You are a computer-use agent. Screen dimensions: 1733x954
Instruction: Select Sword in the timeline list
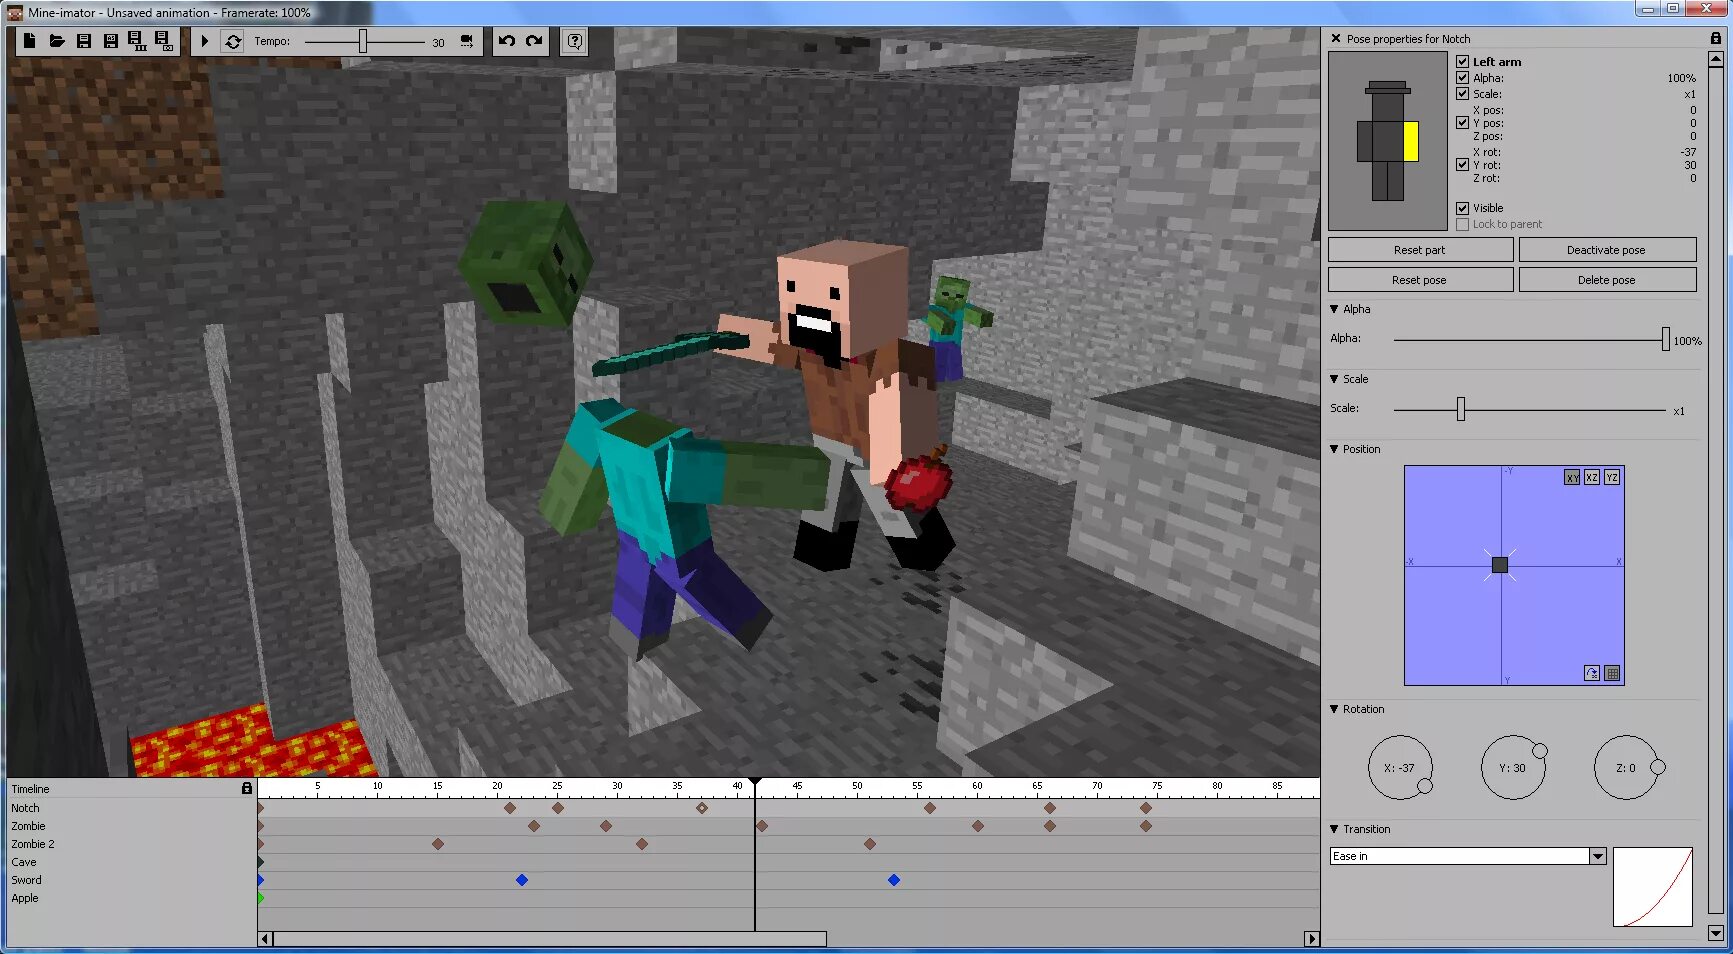[27, 880]
